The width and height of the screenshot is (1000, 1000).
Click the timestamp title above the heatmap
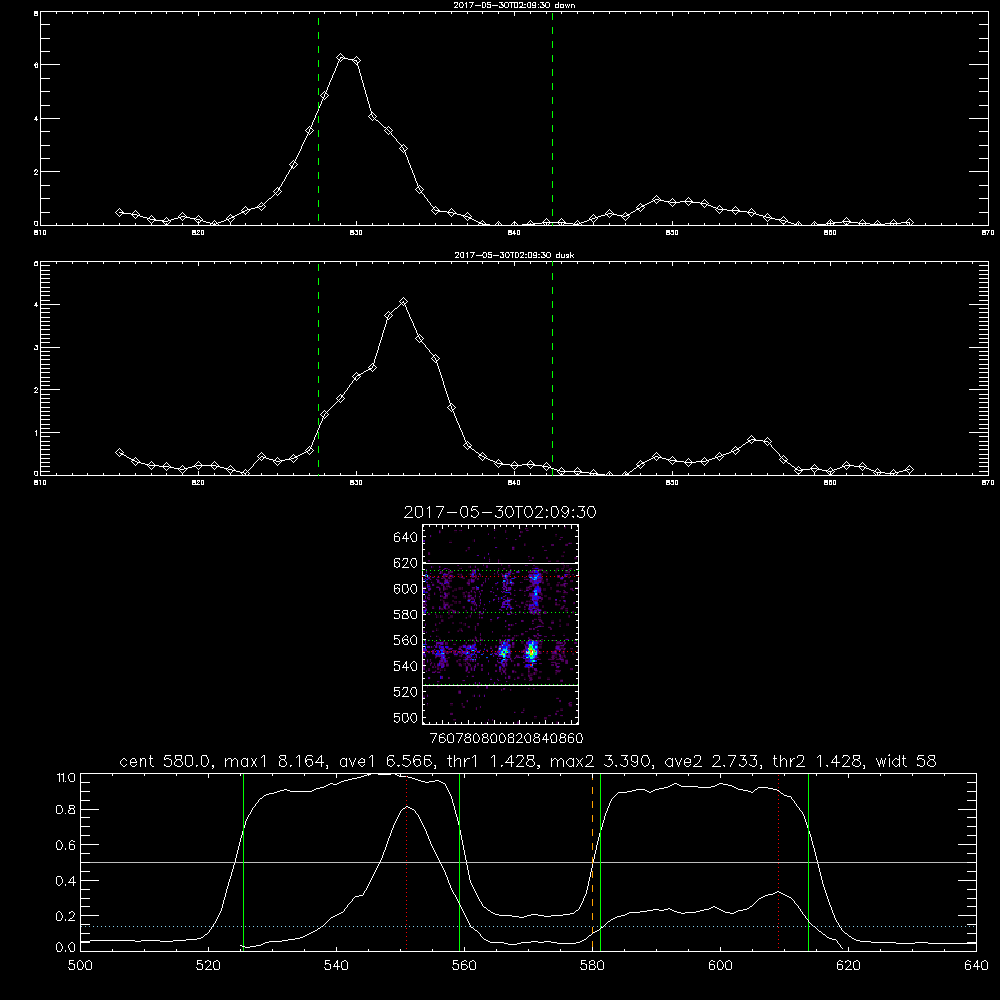(500, 512)
